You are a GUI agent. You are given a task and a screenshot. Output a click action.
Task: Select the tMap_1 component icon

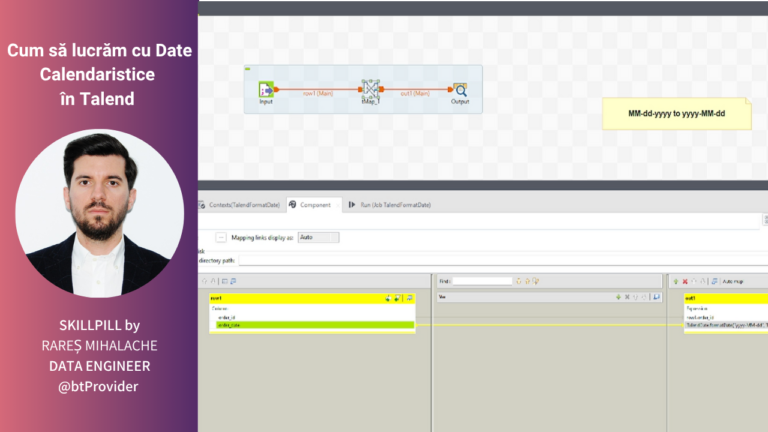coord(370,89)
